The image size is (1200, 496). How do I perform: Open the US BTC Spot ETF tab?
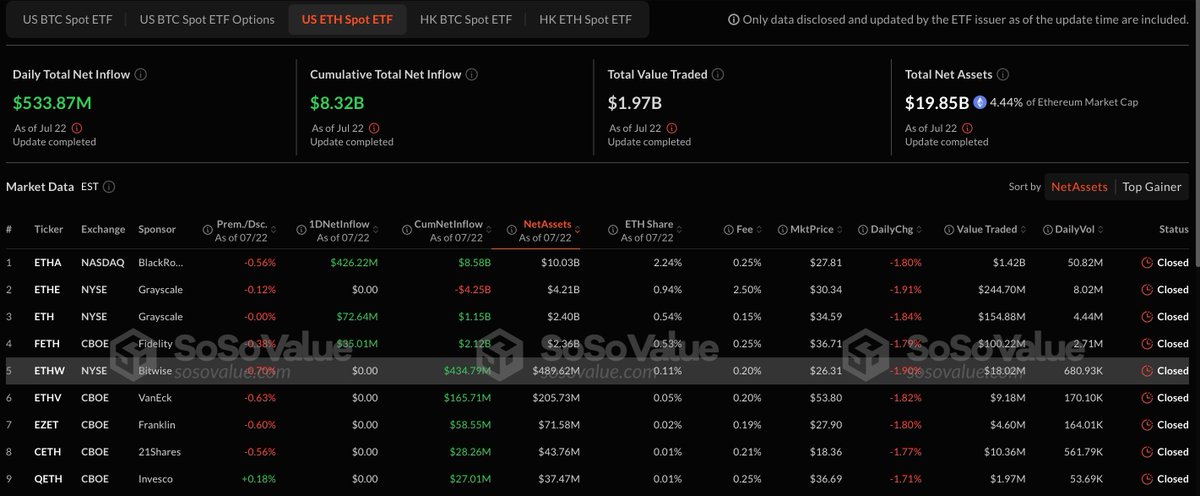pos(65,19)
